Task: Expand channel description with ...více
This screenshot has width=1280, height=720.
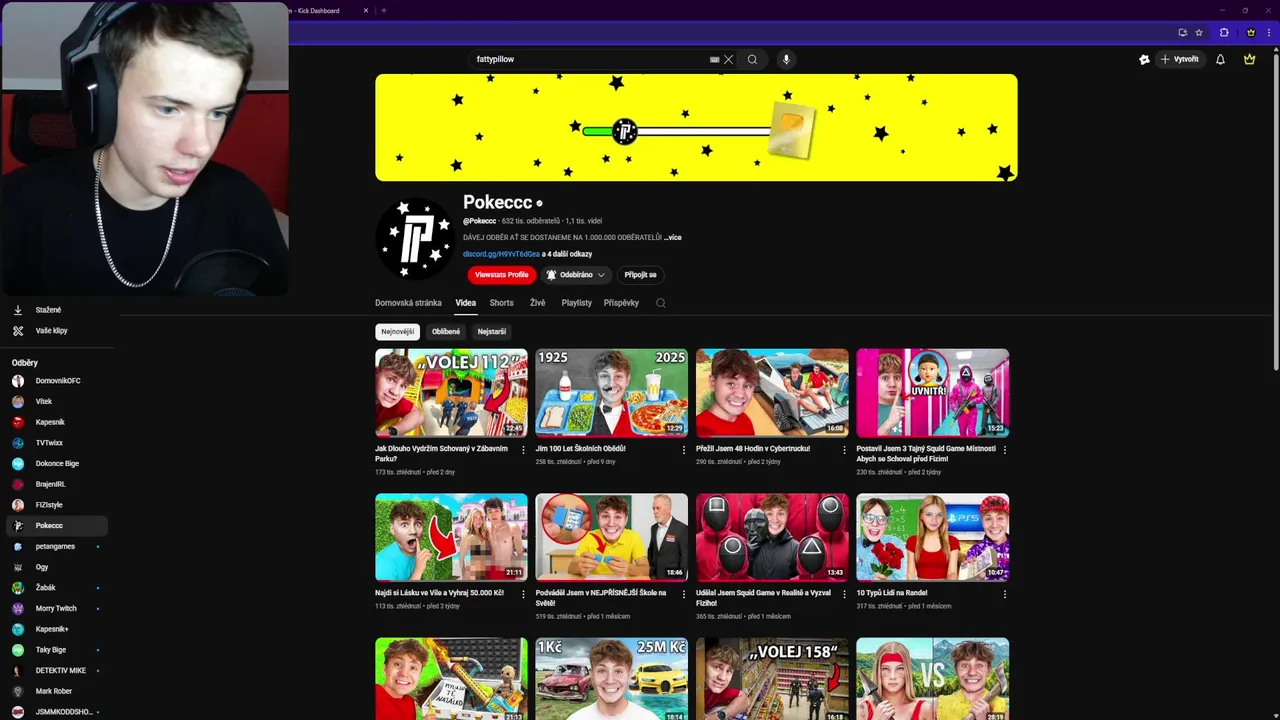Action: [x=673, y=238]
